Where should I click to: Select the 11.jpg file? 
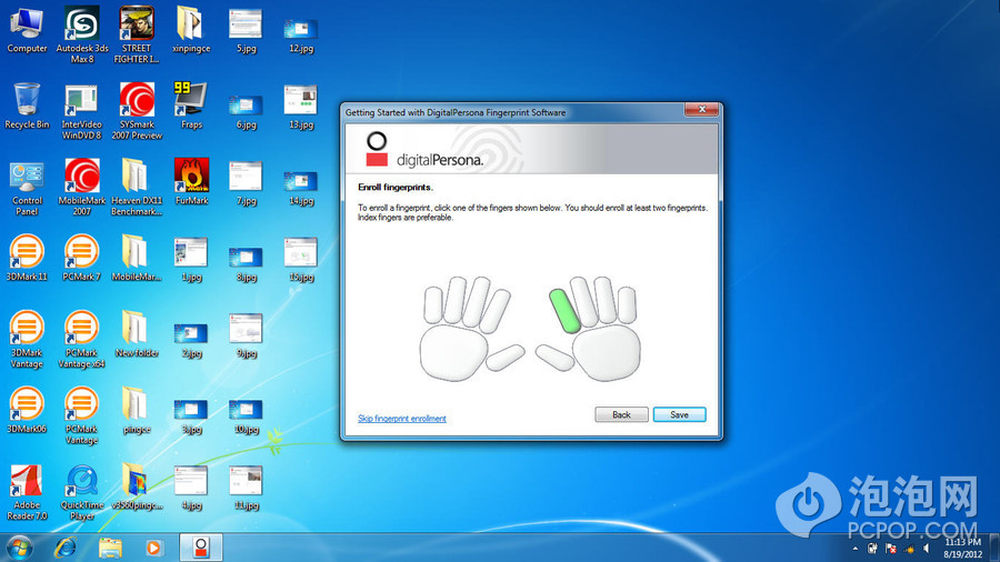246,488
